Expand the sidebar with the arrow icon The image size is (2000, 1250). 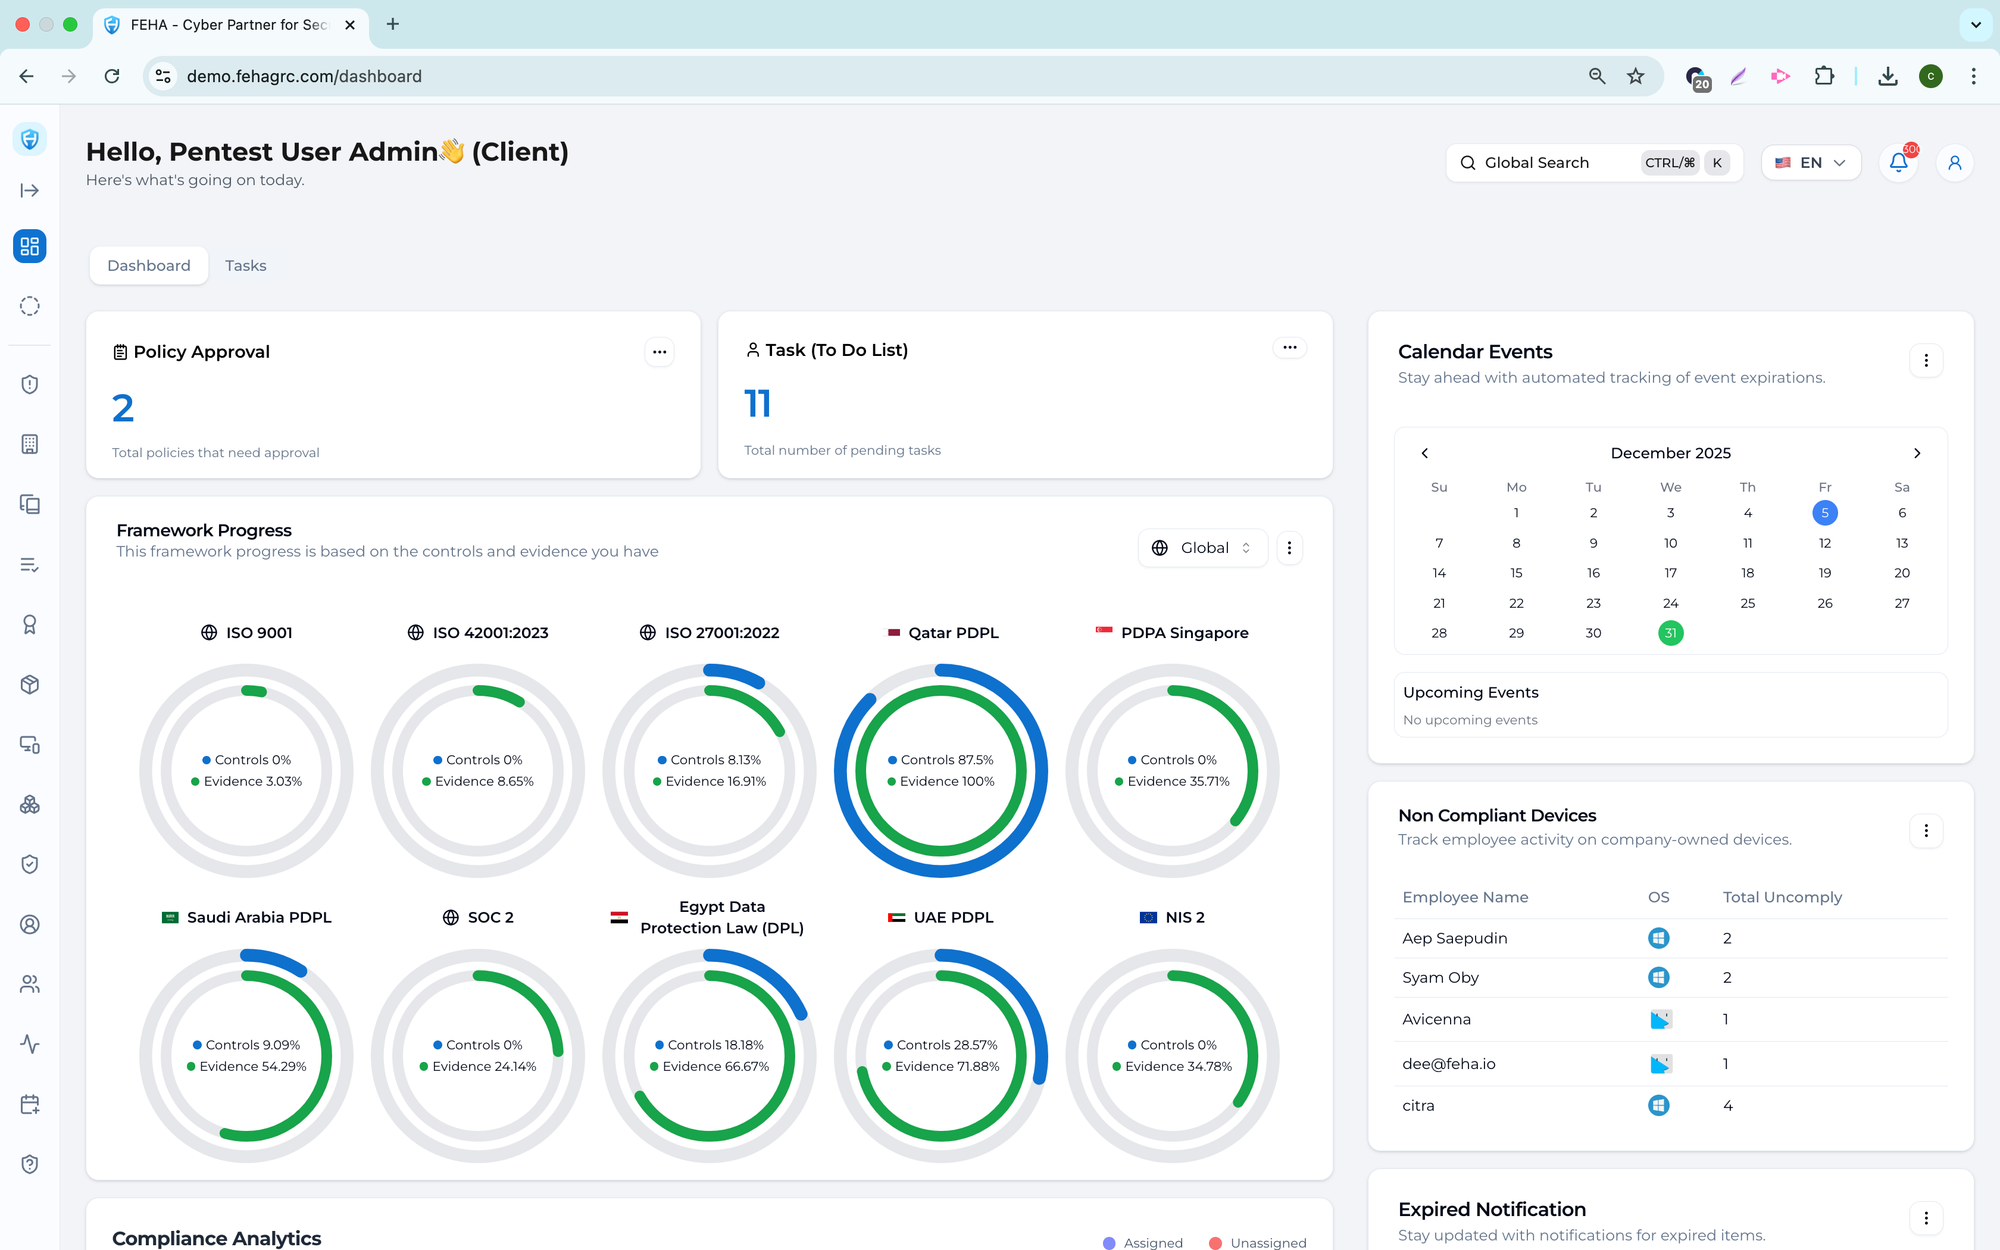[x=30, y=190]
